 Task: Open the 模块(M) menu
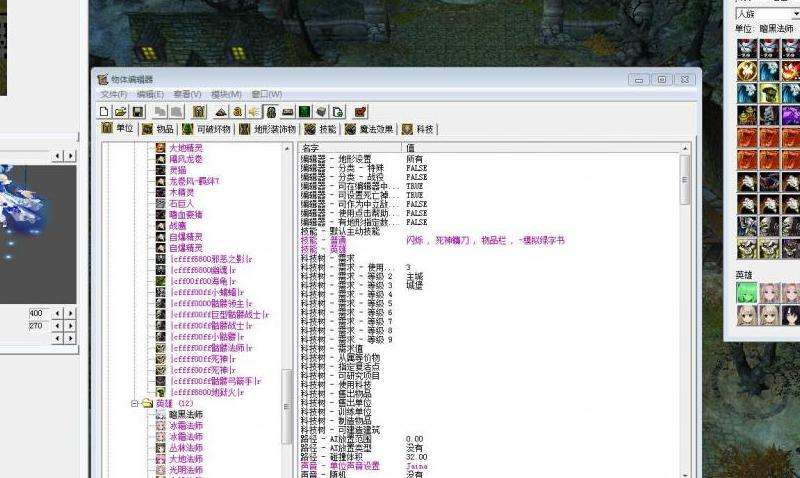pyautogui.click(x=226, y=94)
